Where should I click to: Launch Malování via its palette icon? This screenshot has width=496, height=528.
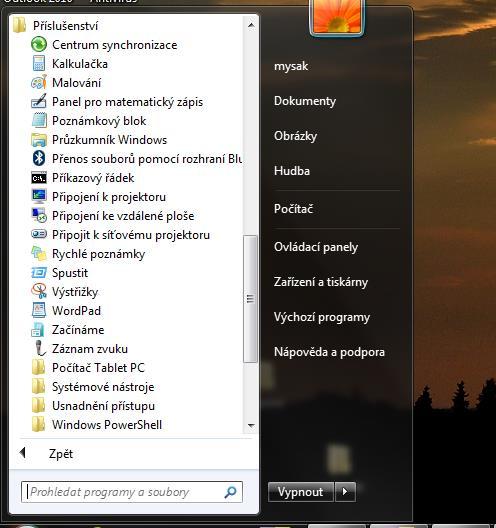[x=39, y=82]
